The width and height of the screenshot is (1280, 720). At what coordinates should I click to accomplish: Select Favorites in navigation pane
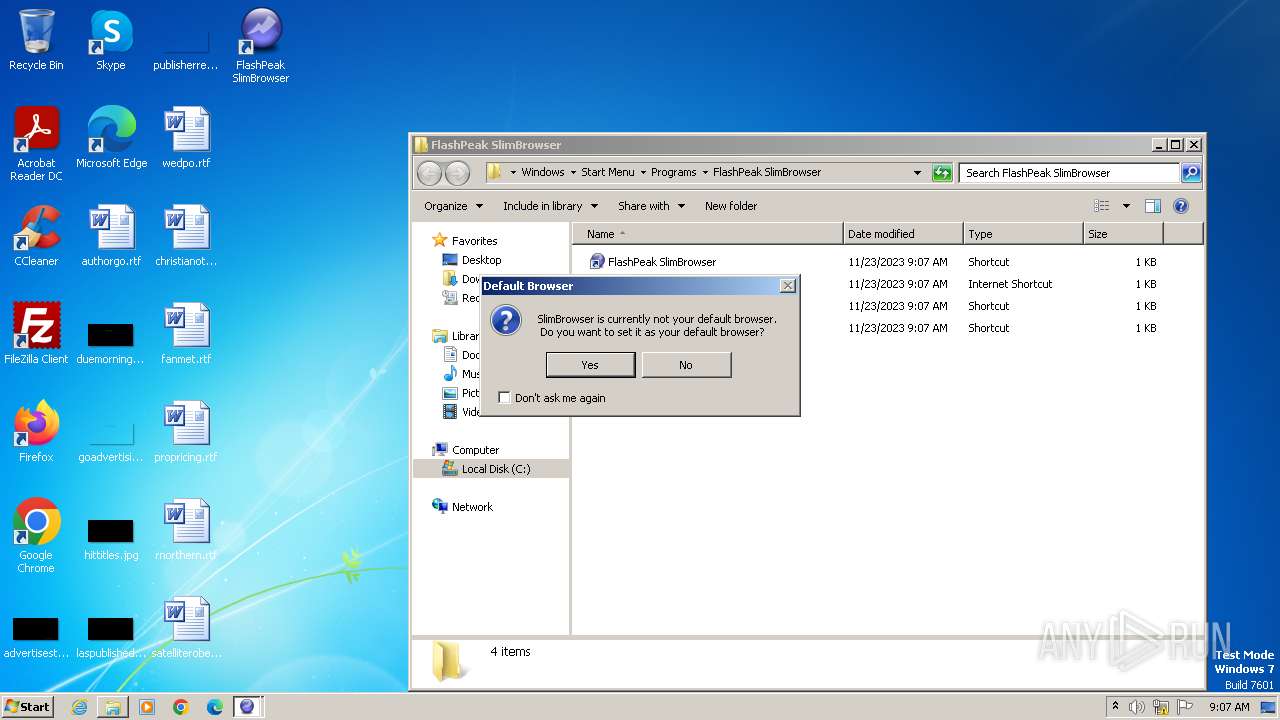[x=474, y=241]
